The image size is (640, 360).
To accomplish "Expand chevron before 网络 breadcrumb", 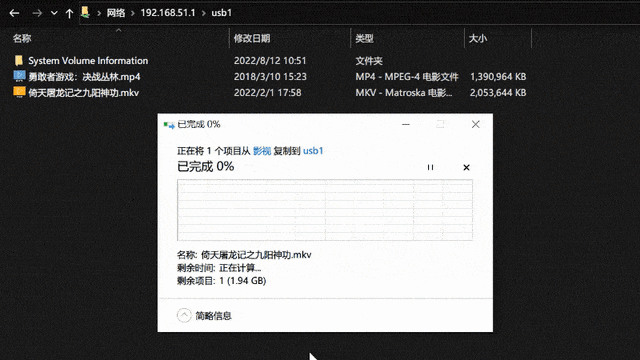I will click(x=99, y=13).
